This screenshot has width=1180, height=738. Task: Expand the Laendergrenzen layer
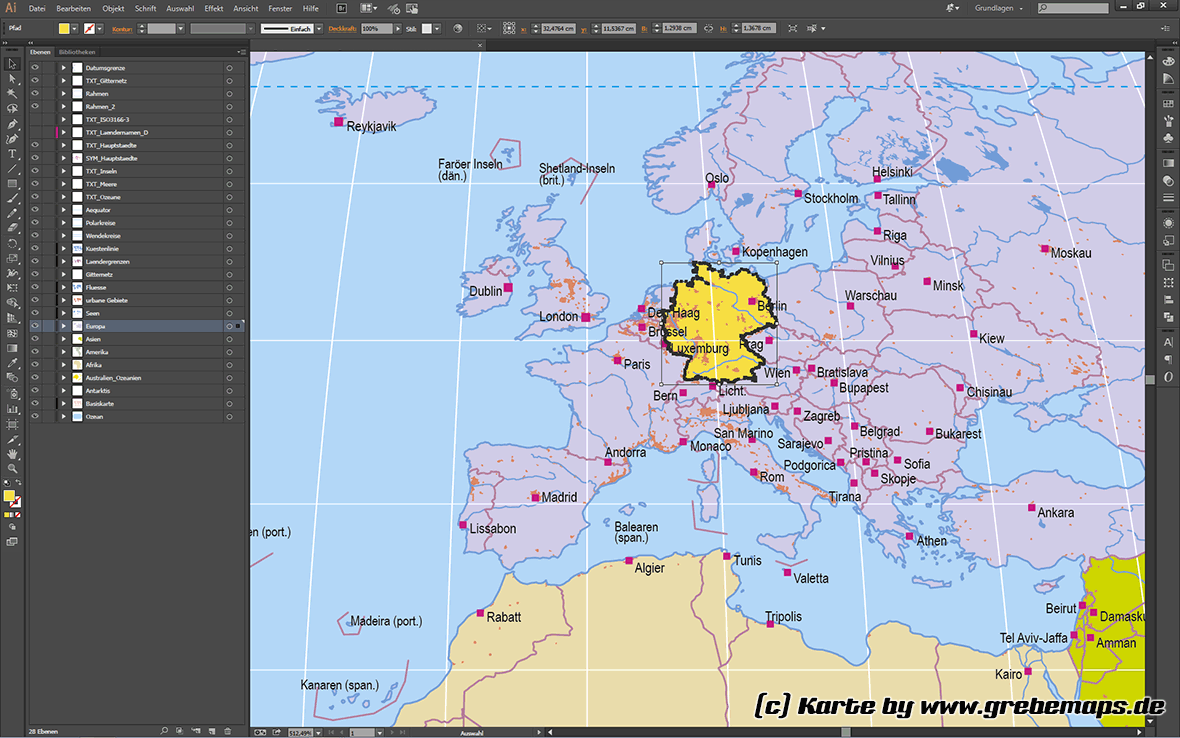(x=63, y=261)
